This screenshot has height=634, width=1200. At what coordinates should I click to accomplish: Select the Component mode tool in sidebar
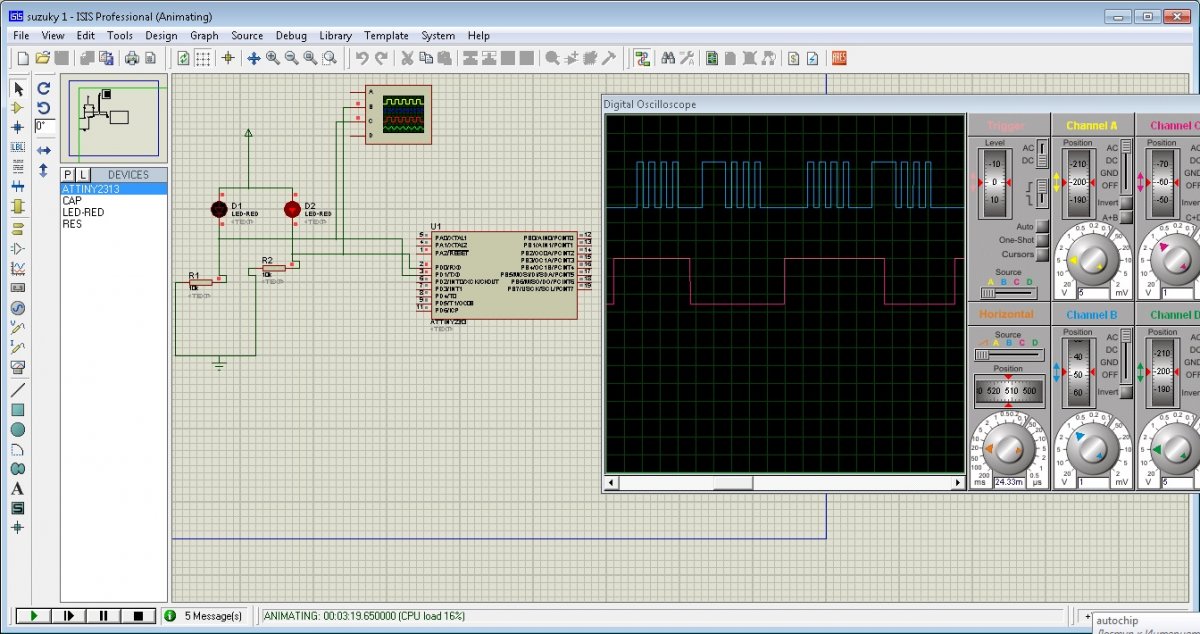click(x=17, y=108)
